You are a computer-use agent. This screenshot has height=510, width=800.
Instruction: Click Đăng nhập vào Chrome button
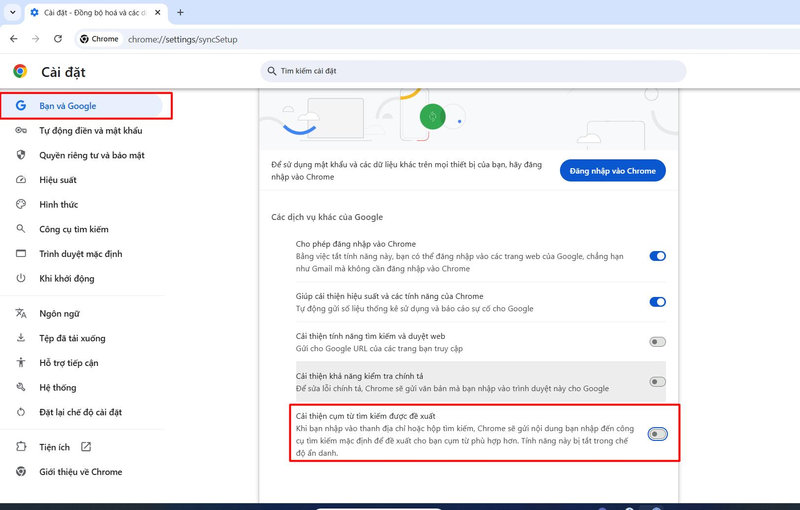pyautogui.click(x=613, y=171)
